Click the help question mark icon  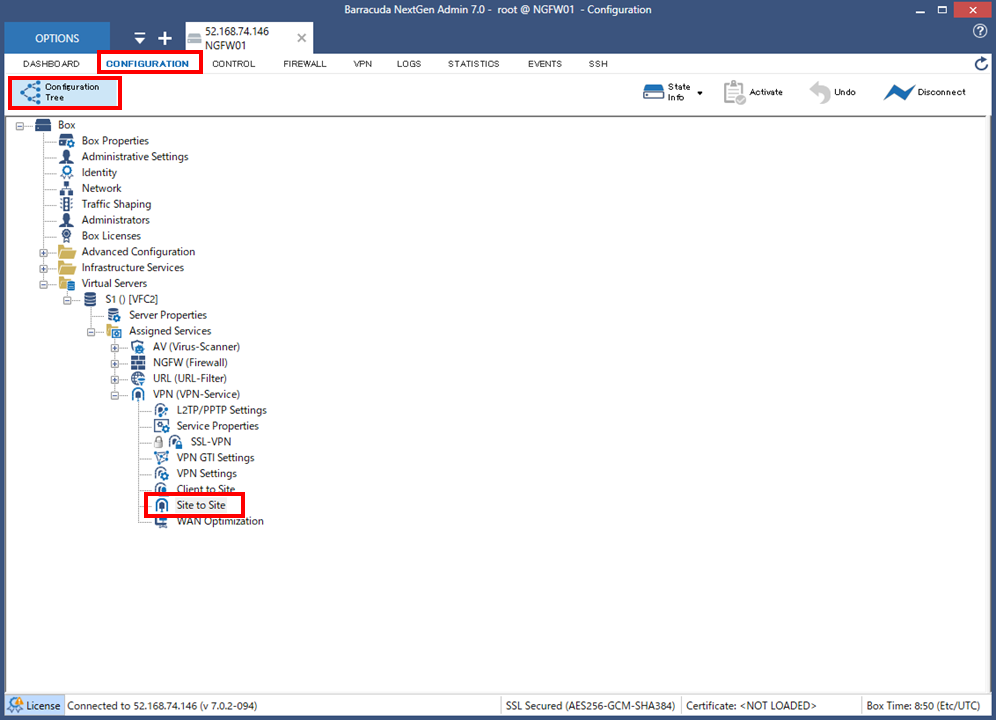[x=980, y=31]
